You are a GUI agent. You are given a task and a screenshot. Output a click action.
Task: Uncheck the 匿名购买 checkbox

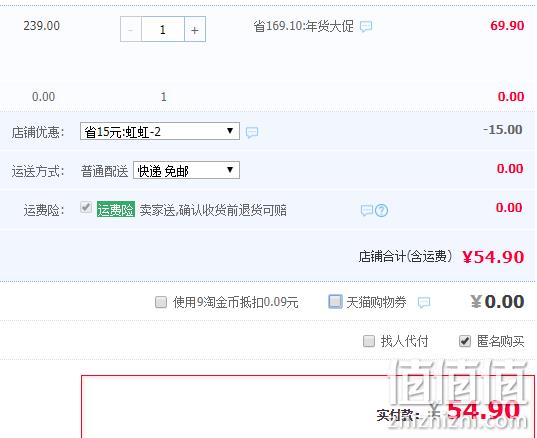465,341
